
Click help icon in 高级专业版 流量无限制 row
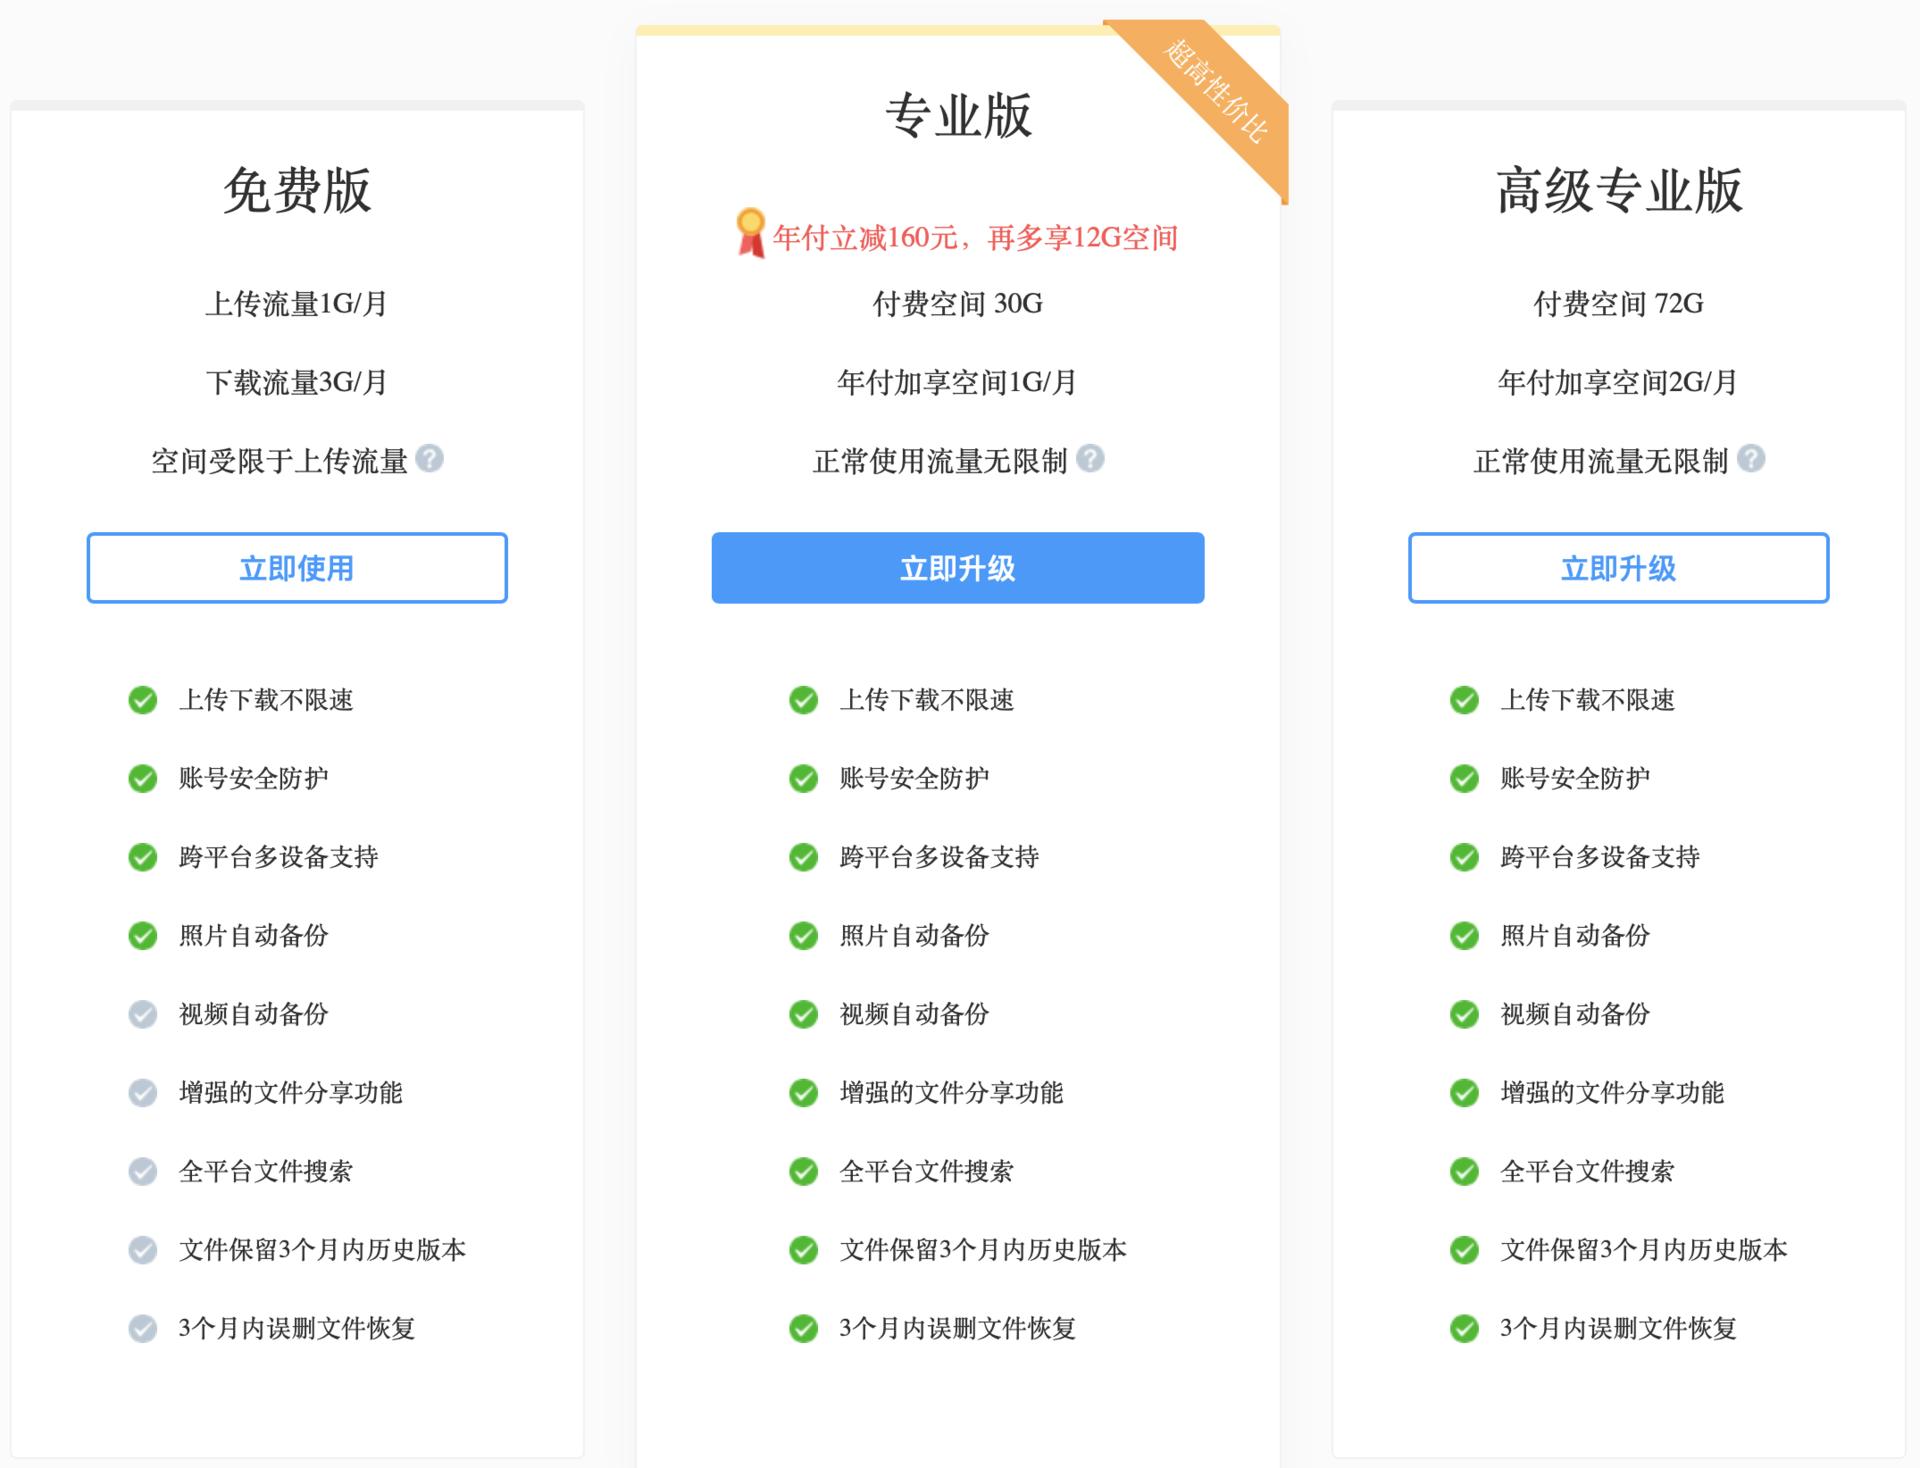pos(1751,458)
